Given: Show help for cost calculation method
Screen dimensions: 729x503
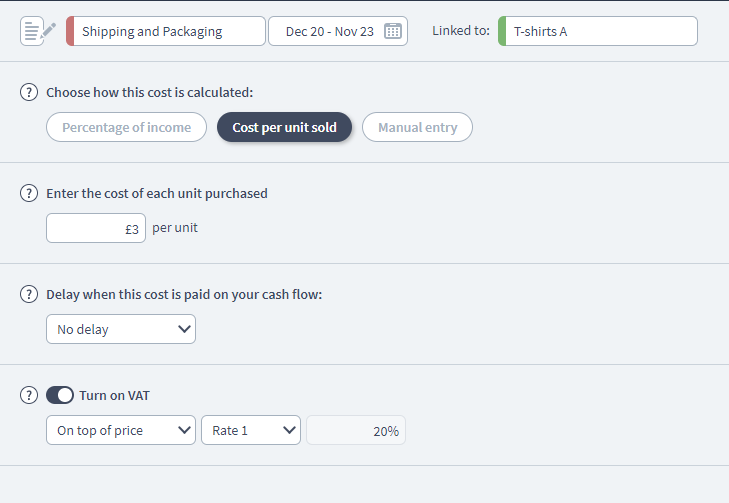Looking at the screenshot, I should (x=29, y=92).
